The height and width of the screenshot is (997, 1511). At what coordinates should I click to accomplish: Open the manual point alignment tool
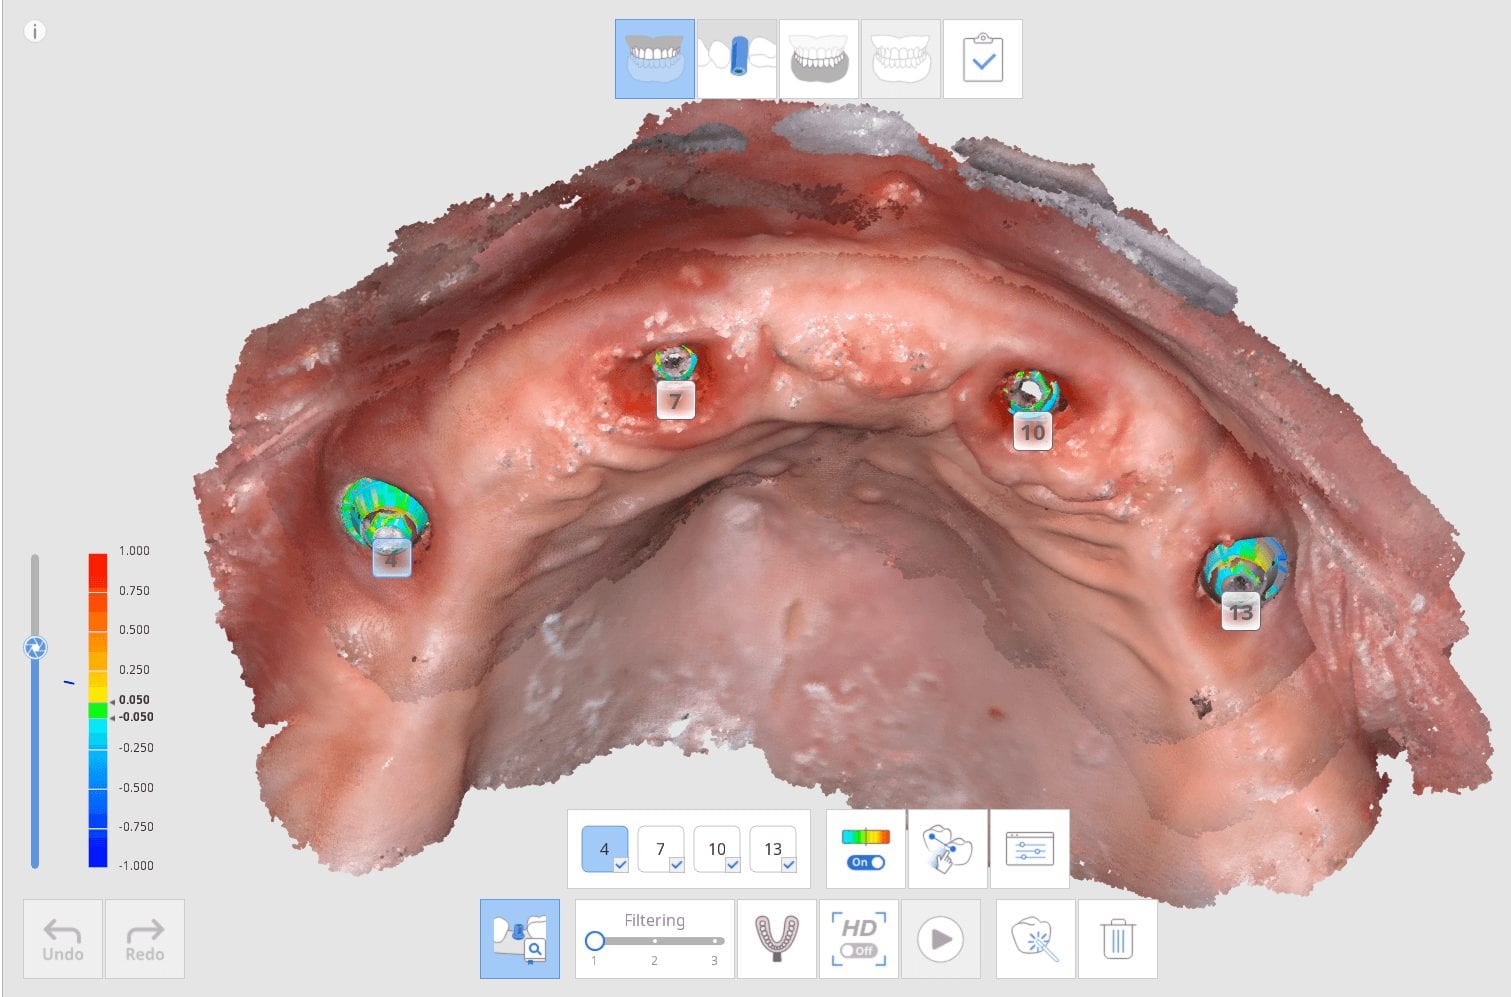(x=947, y=849)
